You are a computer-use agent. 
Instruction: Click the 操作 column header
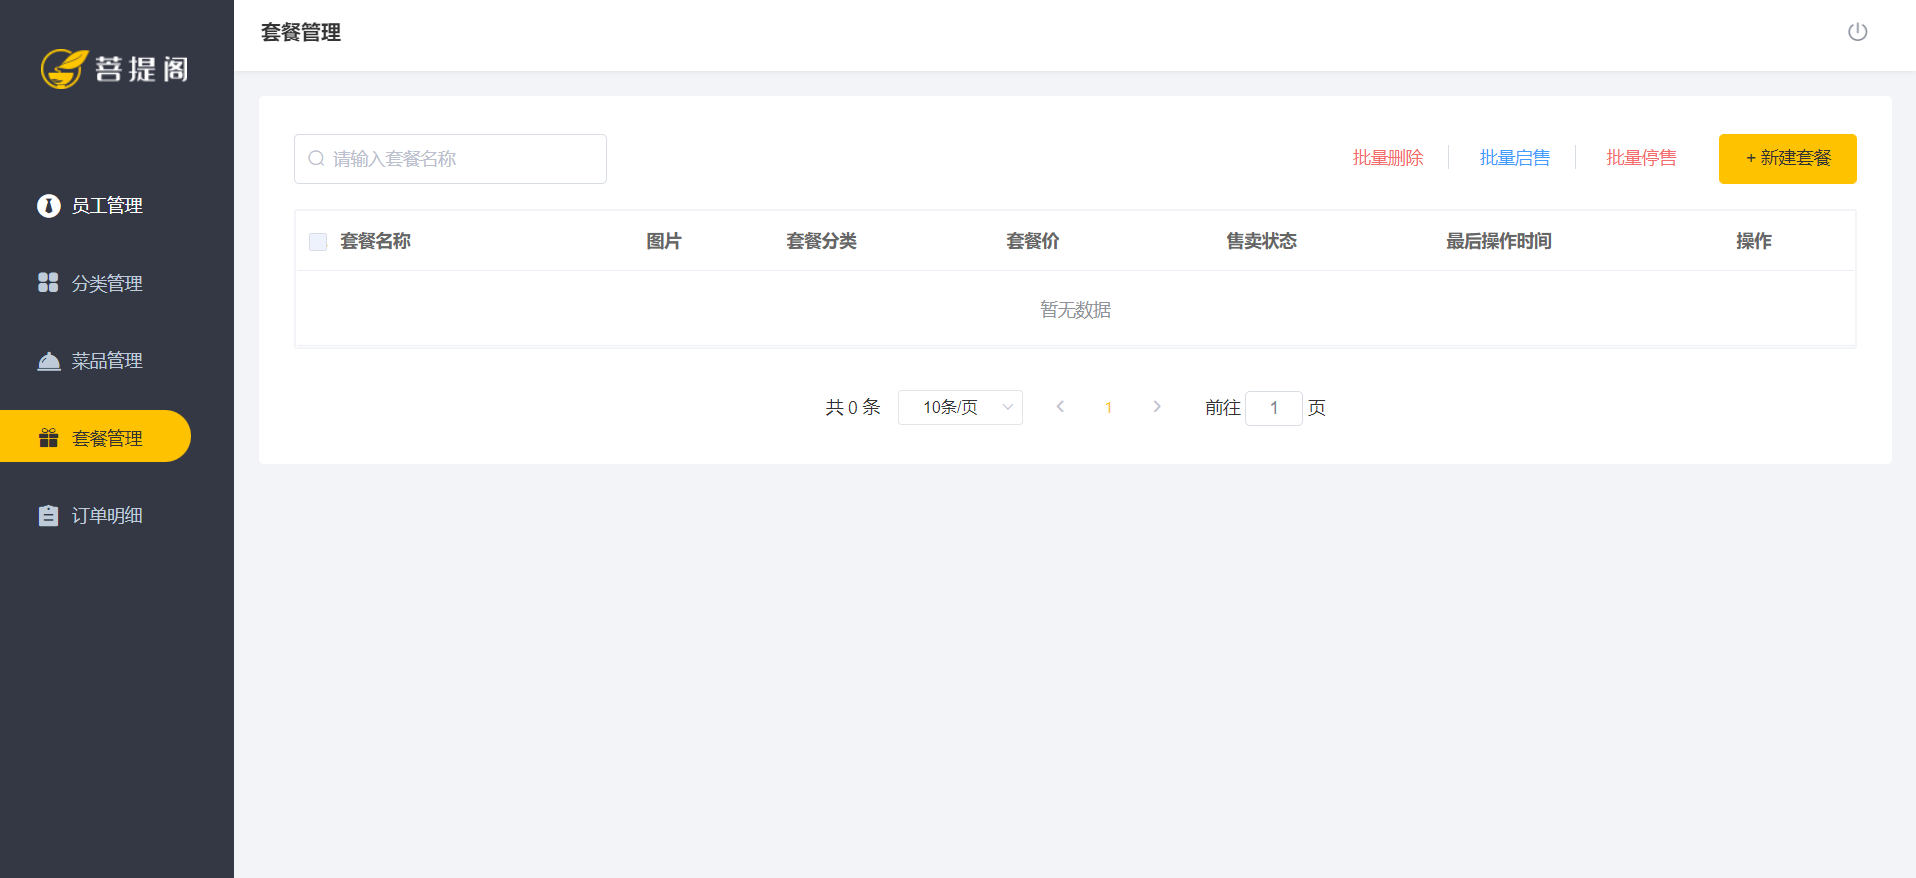click(1754, 241)
